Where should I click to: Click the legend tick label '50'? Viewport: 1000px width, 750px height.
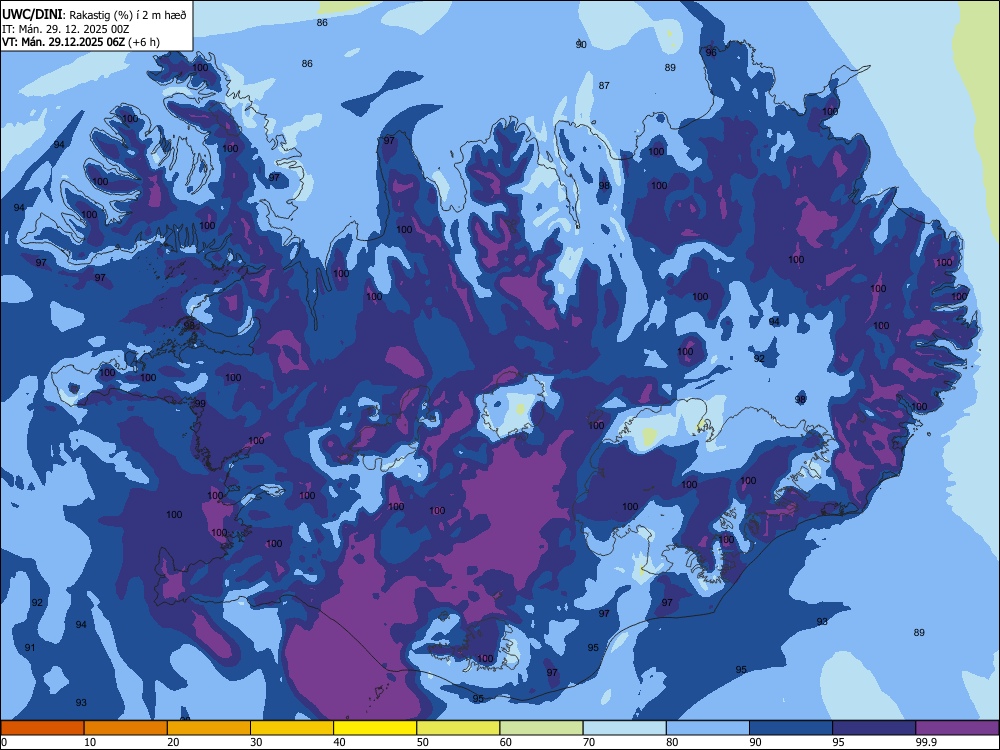point(423,742)
